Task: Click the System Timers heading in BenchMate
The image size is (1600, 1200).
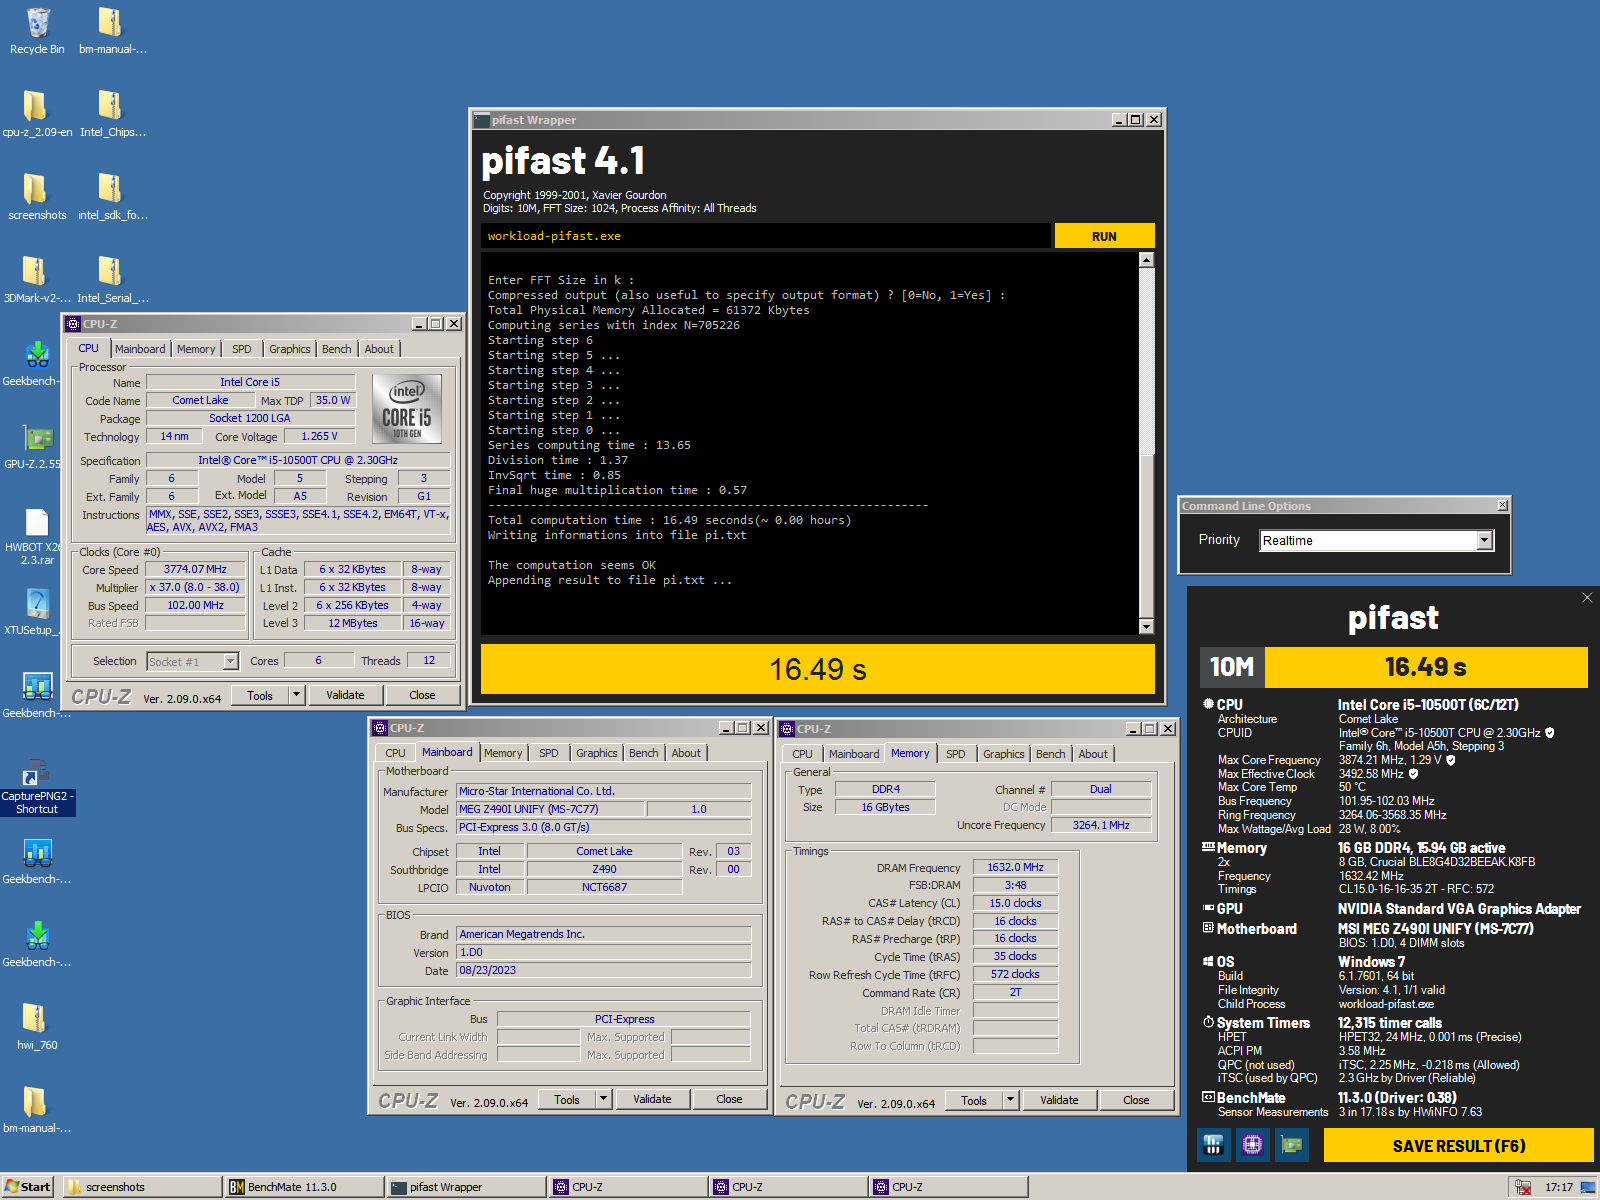Action: [x=1264, y=1023]
